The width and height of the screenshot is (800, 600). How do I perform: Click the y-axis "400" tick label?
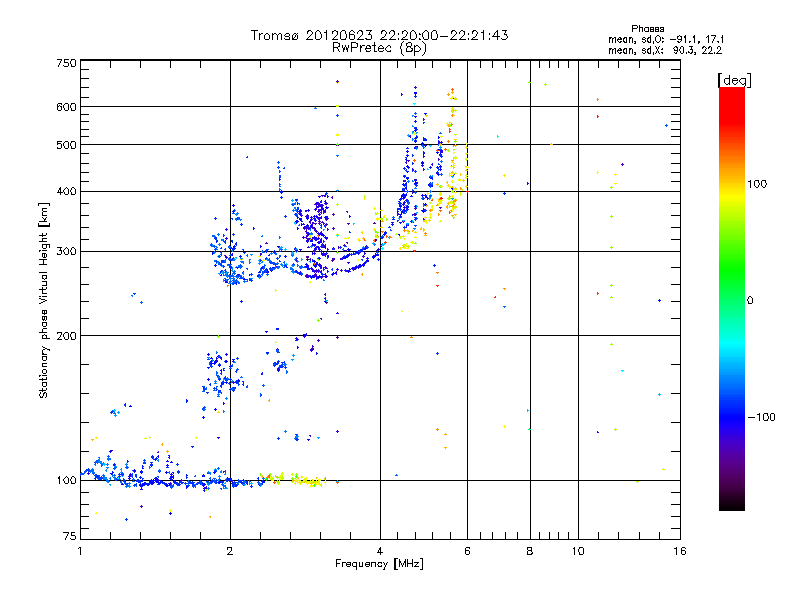tap(66, 192)
